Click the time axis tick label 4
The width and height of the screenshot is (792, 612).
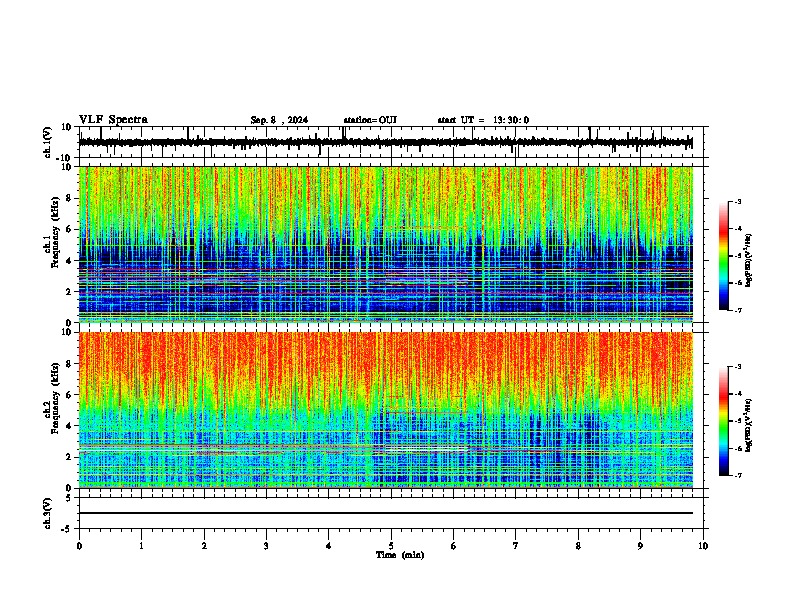point(329,546)
